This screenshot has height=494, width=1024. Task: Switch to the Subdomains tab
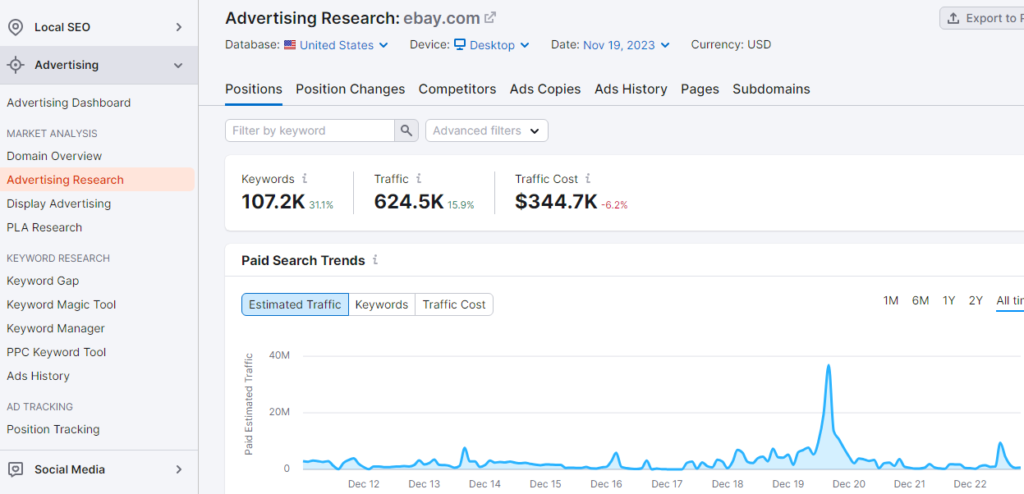pyautogui.click(x=771, y=89)
